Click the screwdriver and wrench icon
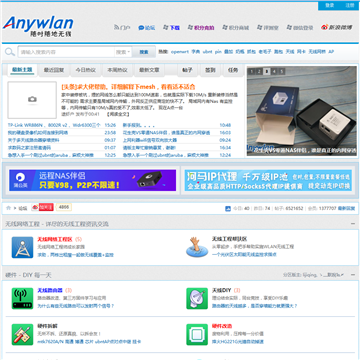 (22, 334)
